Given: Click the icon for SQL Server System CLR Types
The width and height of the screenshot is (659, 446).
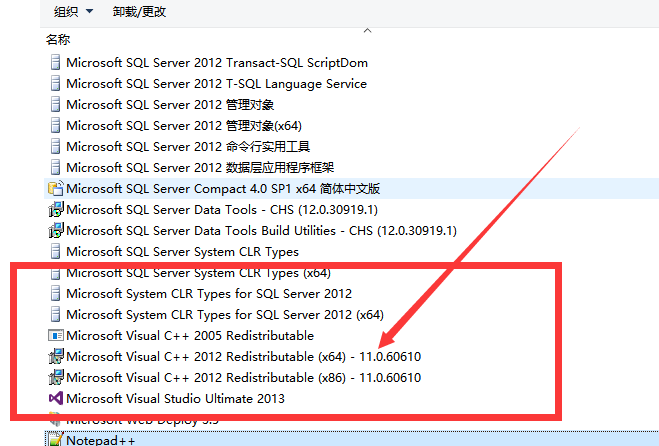Looking at the screenshot, I should coord(55,251).
